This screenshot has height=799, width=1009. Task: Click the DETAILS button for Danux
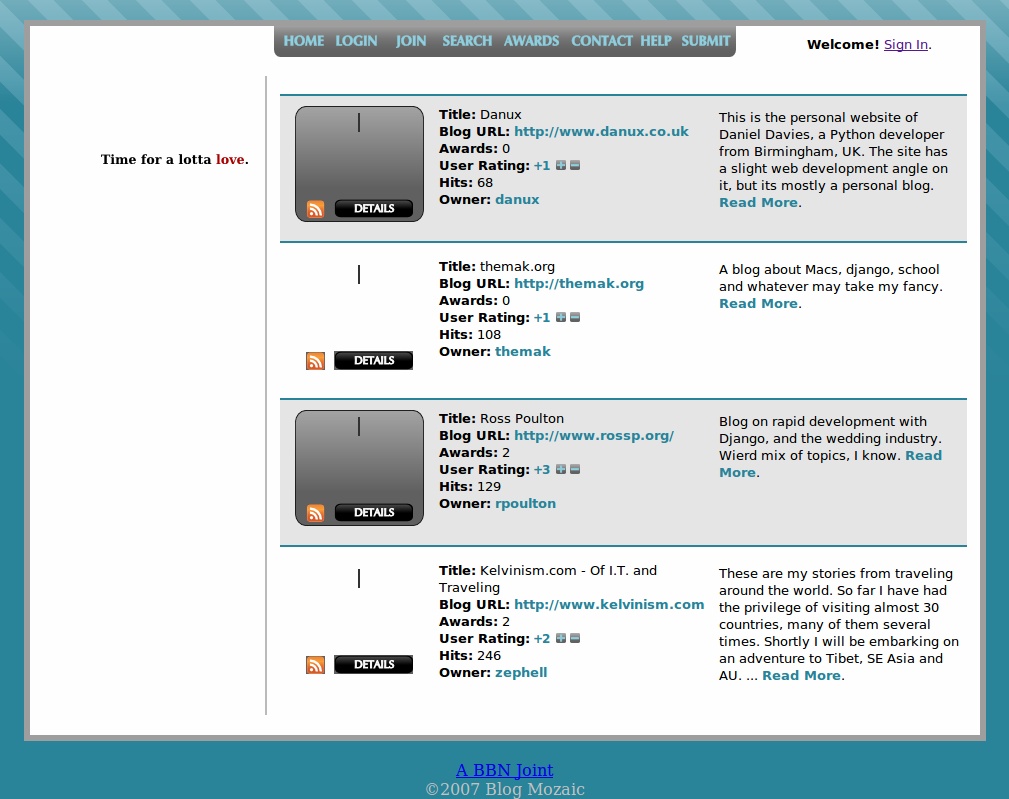pyautogui.click(x=373, y=209)
